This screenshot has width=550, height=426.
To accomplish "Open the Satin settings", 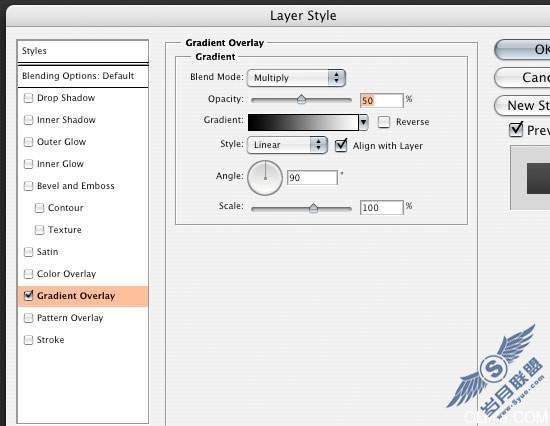I will pyautogui.click(x=47, y=252).
